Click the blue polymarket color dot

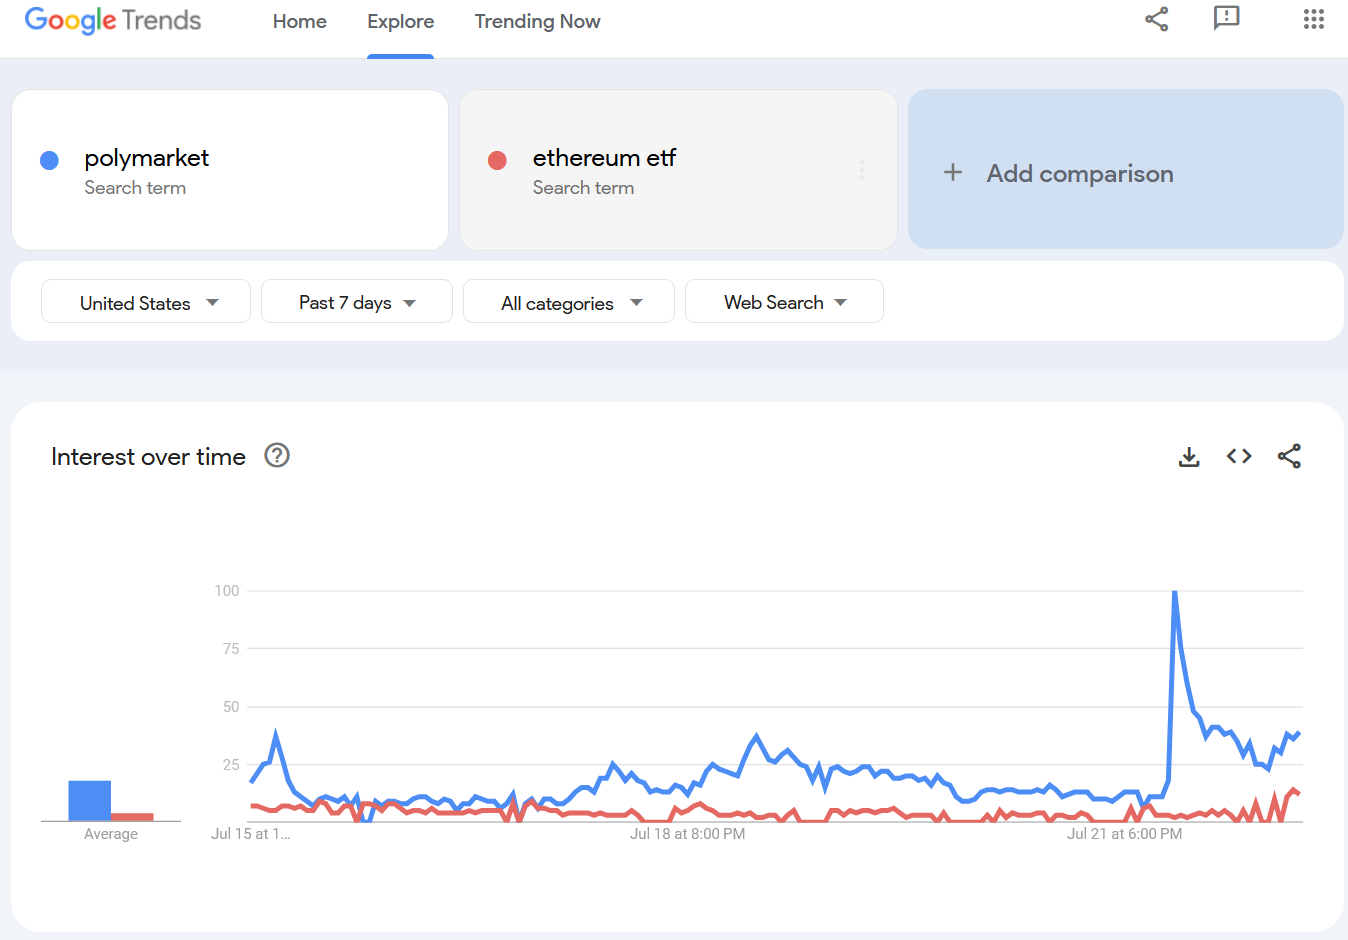click(49, 160)
